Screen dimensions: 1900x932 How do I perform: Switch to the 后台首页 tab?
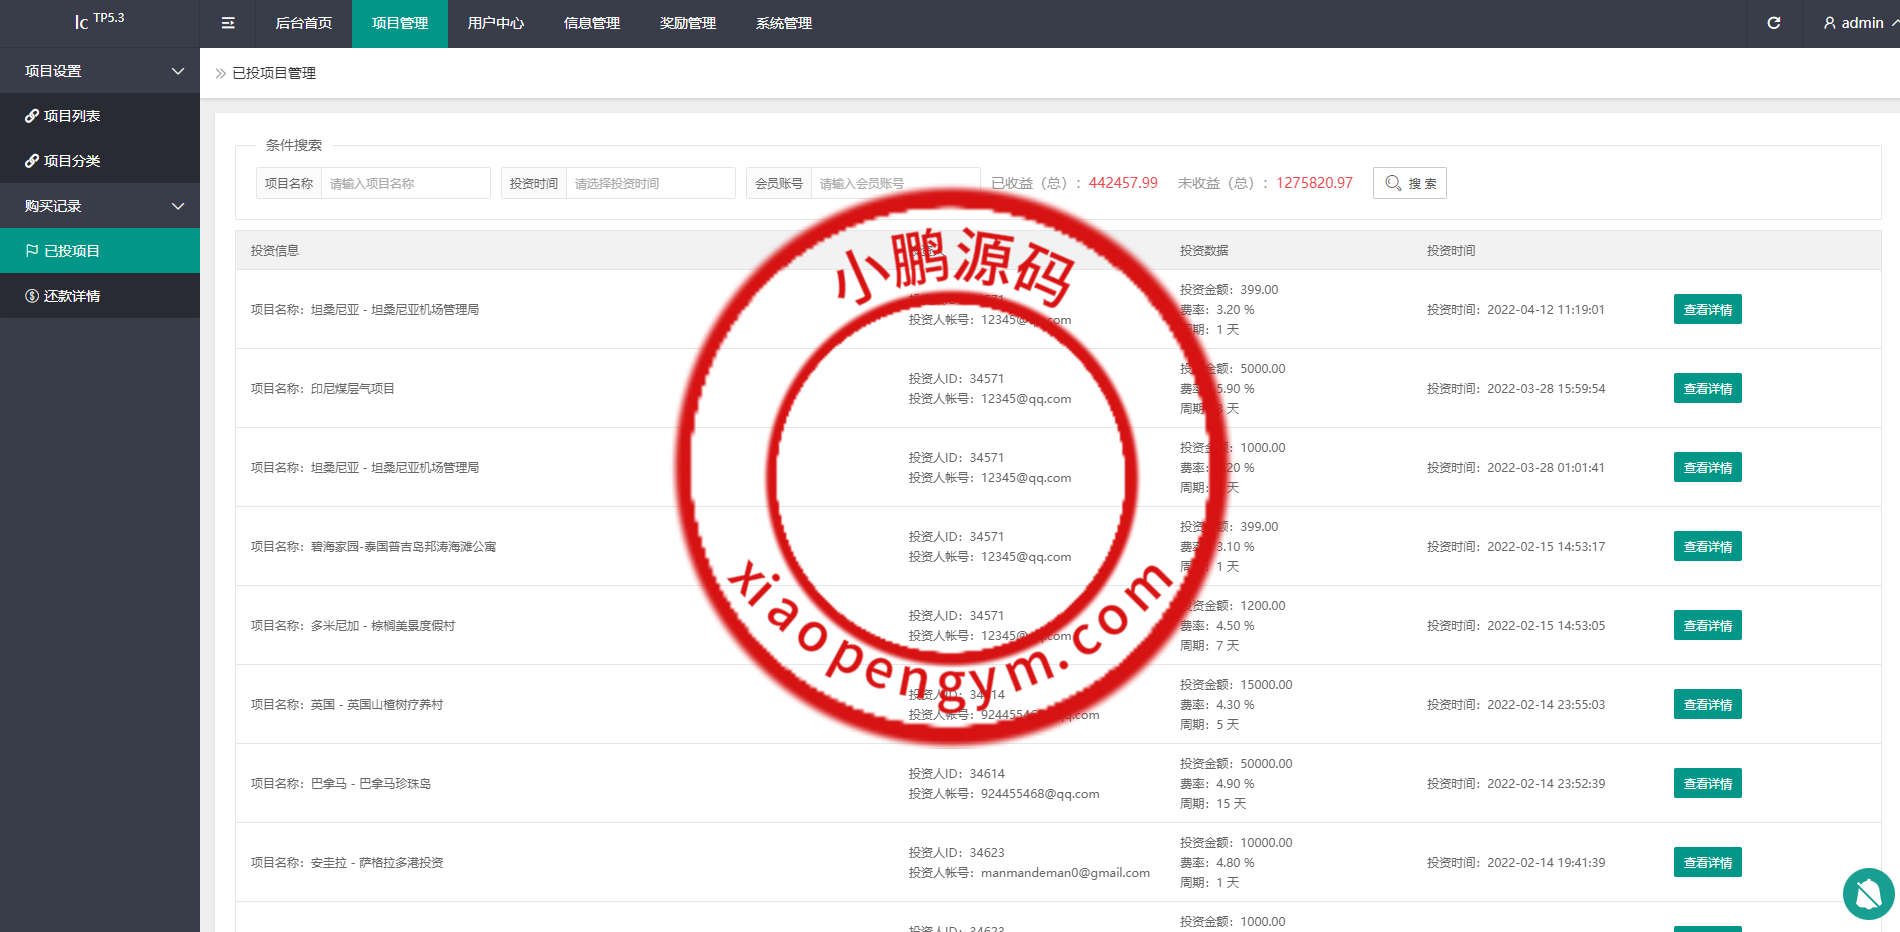tap(303, 23)
